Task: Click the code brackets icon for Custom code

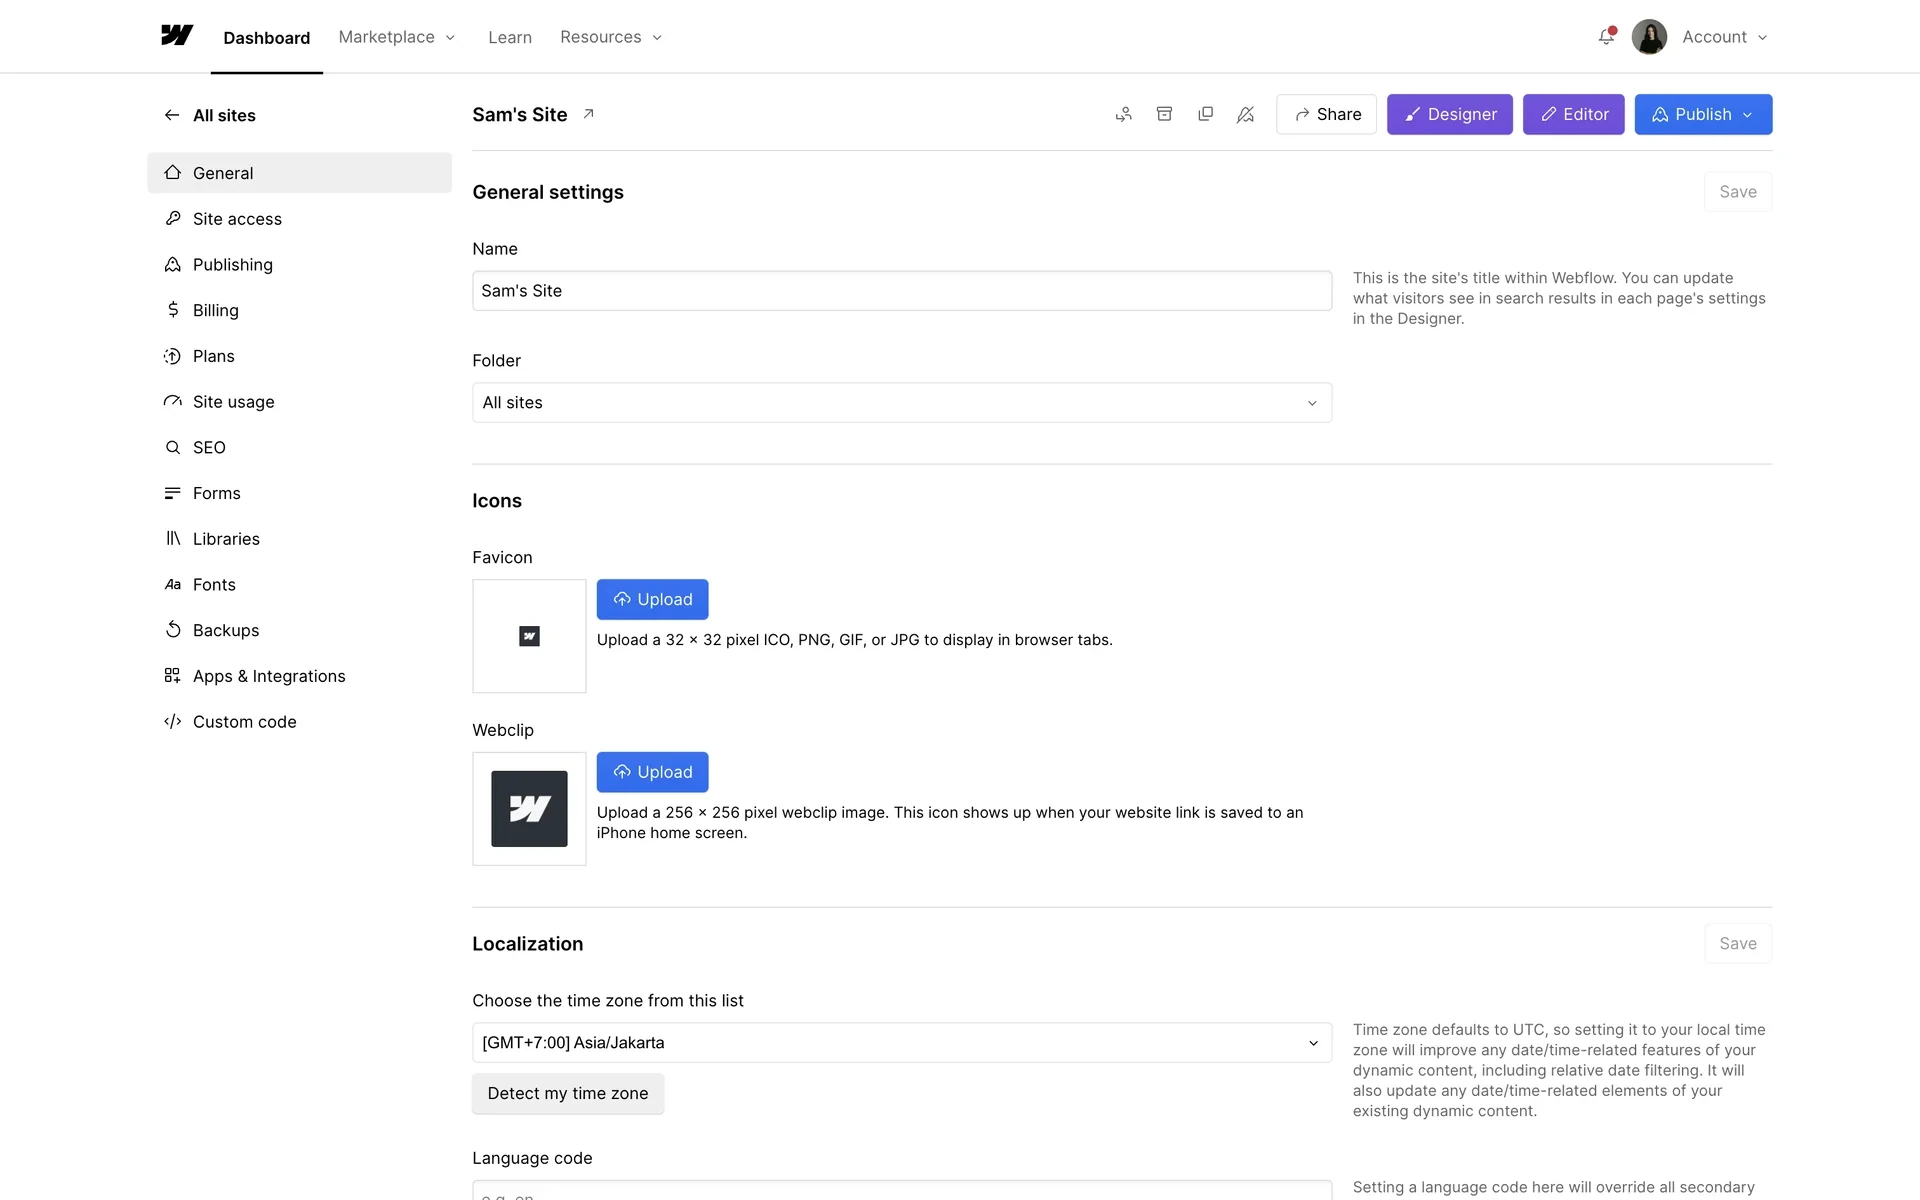Action: tap(173, 721)
